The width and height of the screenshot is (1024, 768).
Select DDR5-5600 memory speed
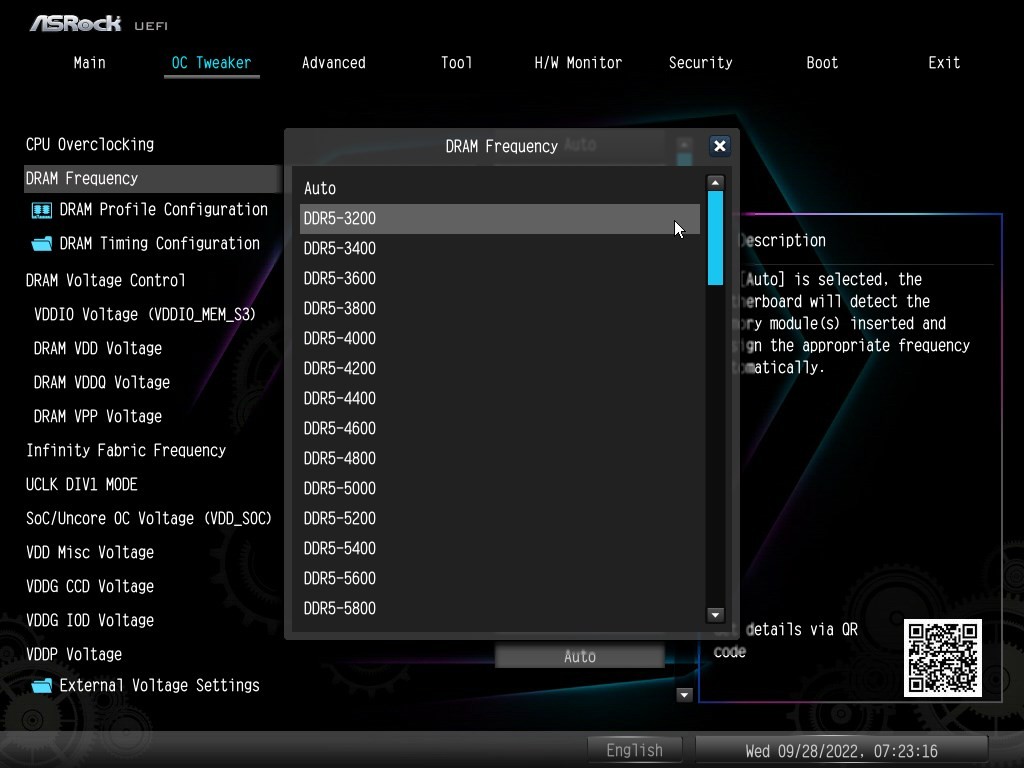coord(499,578)
